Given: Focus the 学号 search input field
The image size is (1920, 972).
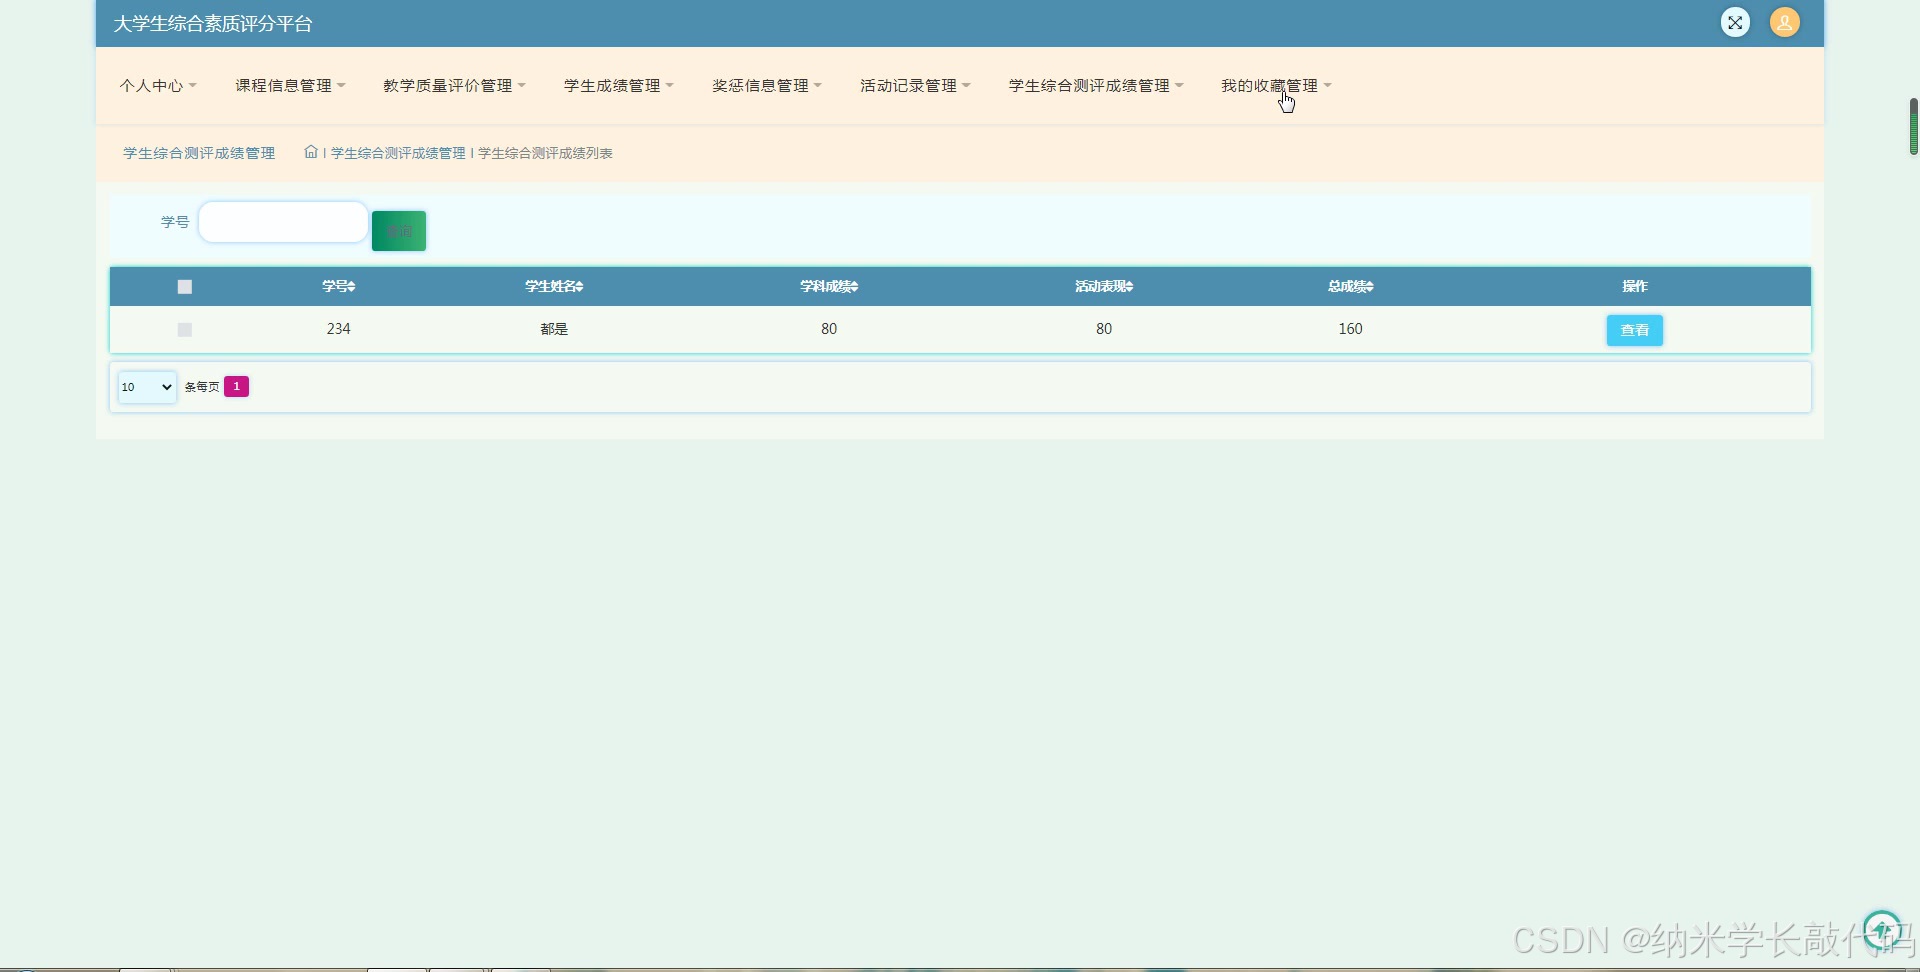Looking at the screenshot, I should 283,222.
